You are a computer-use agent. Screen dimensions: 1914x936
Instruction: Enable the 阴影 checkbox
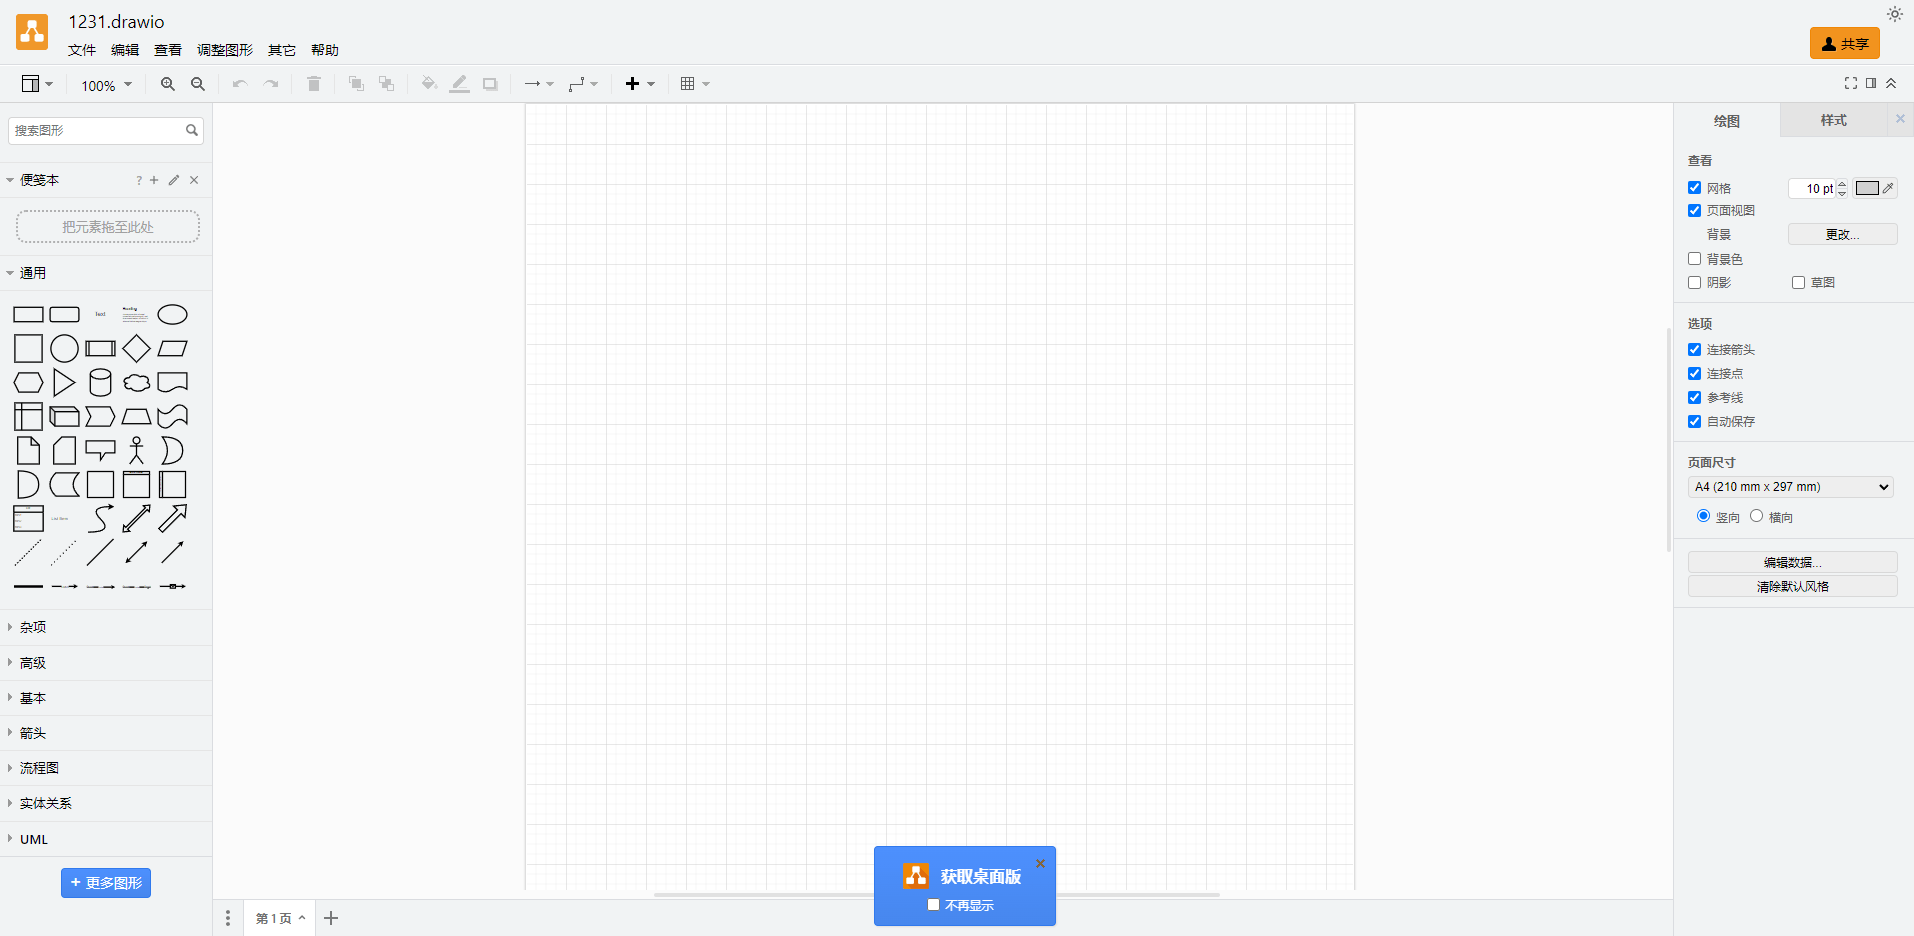coord(1694,283)
